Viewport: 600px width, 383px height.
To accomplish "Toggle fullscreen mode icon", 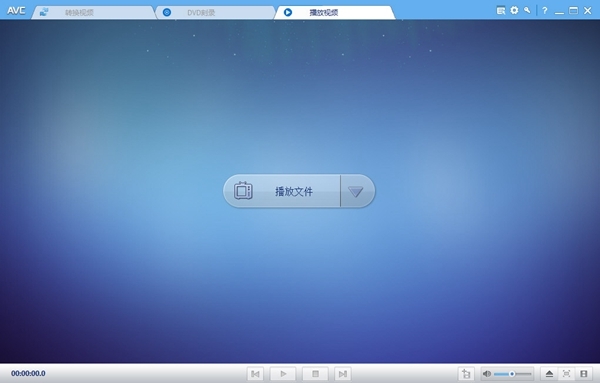I will pyautogui.click(x=566, y=374).
